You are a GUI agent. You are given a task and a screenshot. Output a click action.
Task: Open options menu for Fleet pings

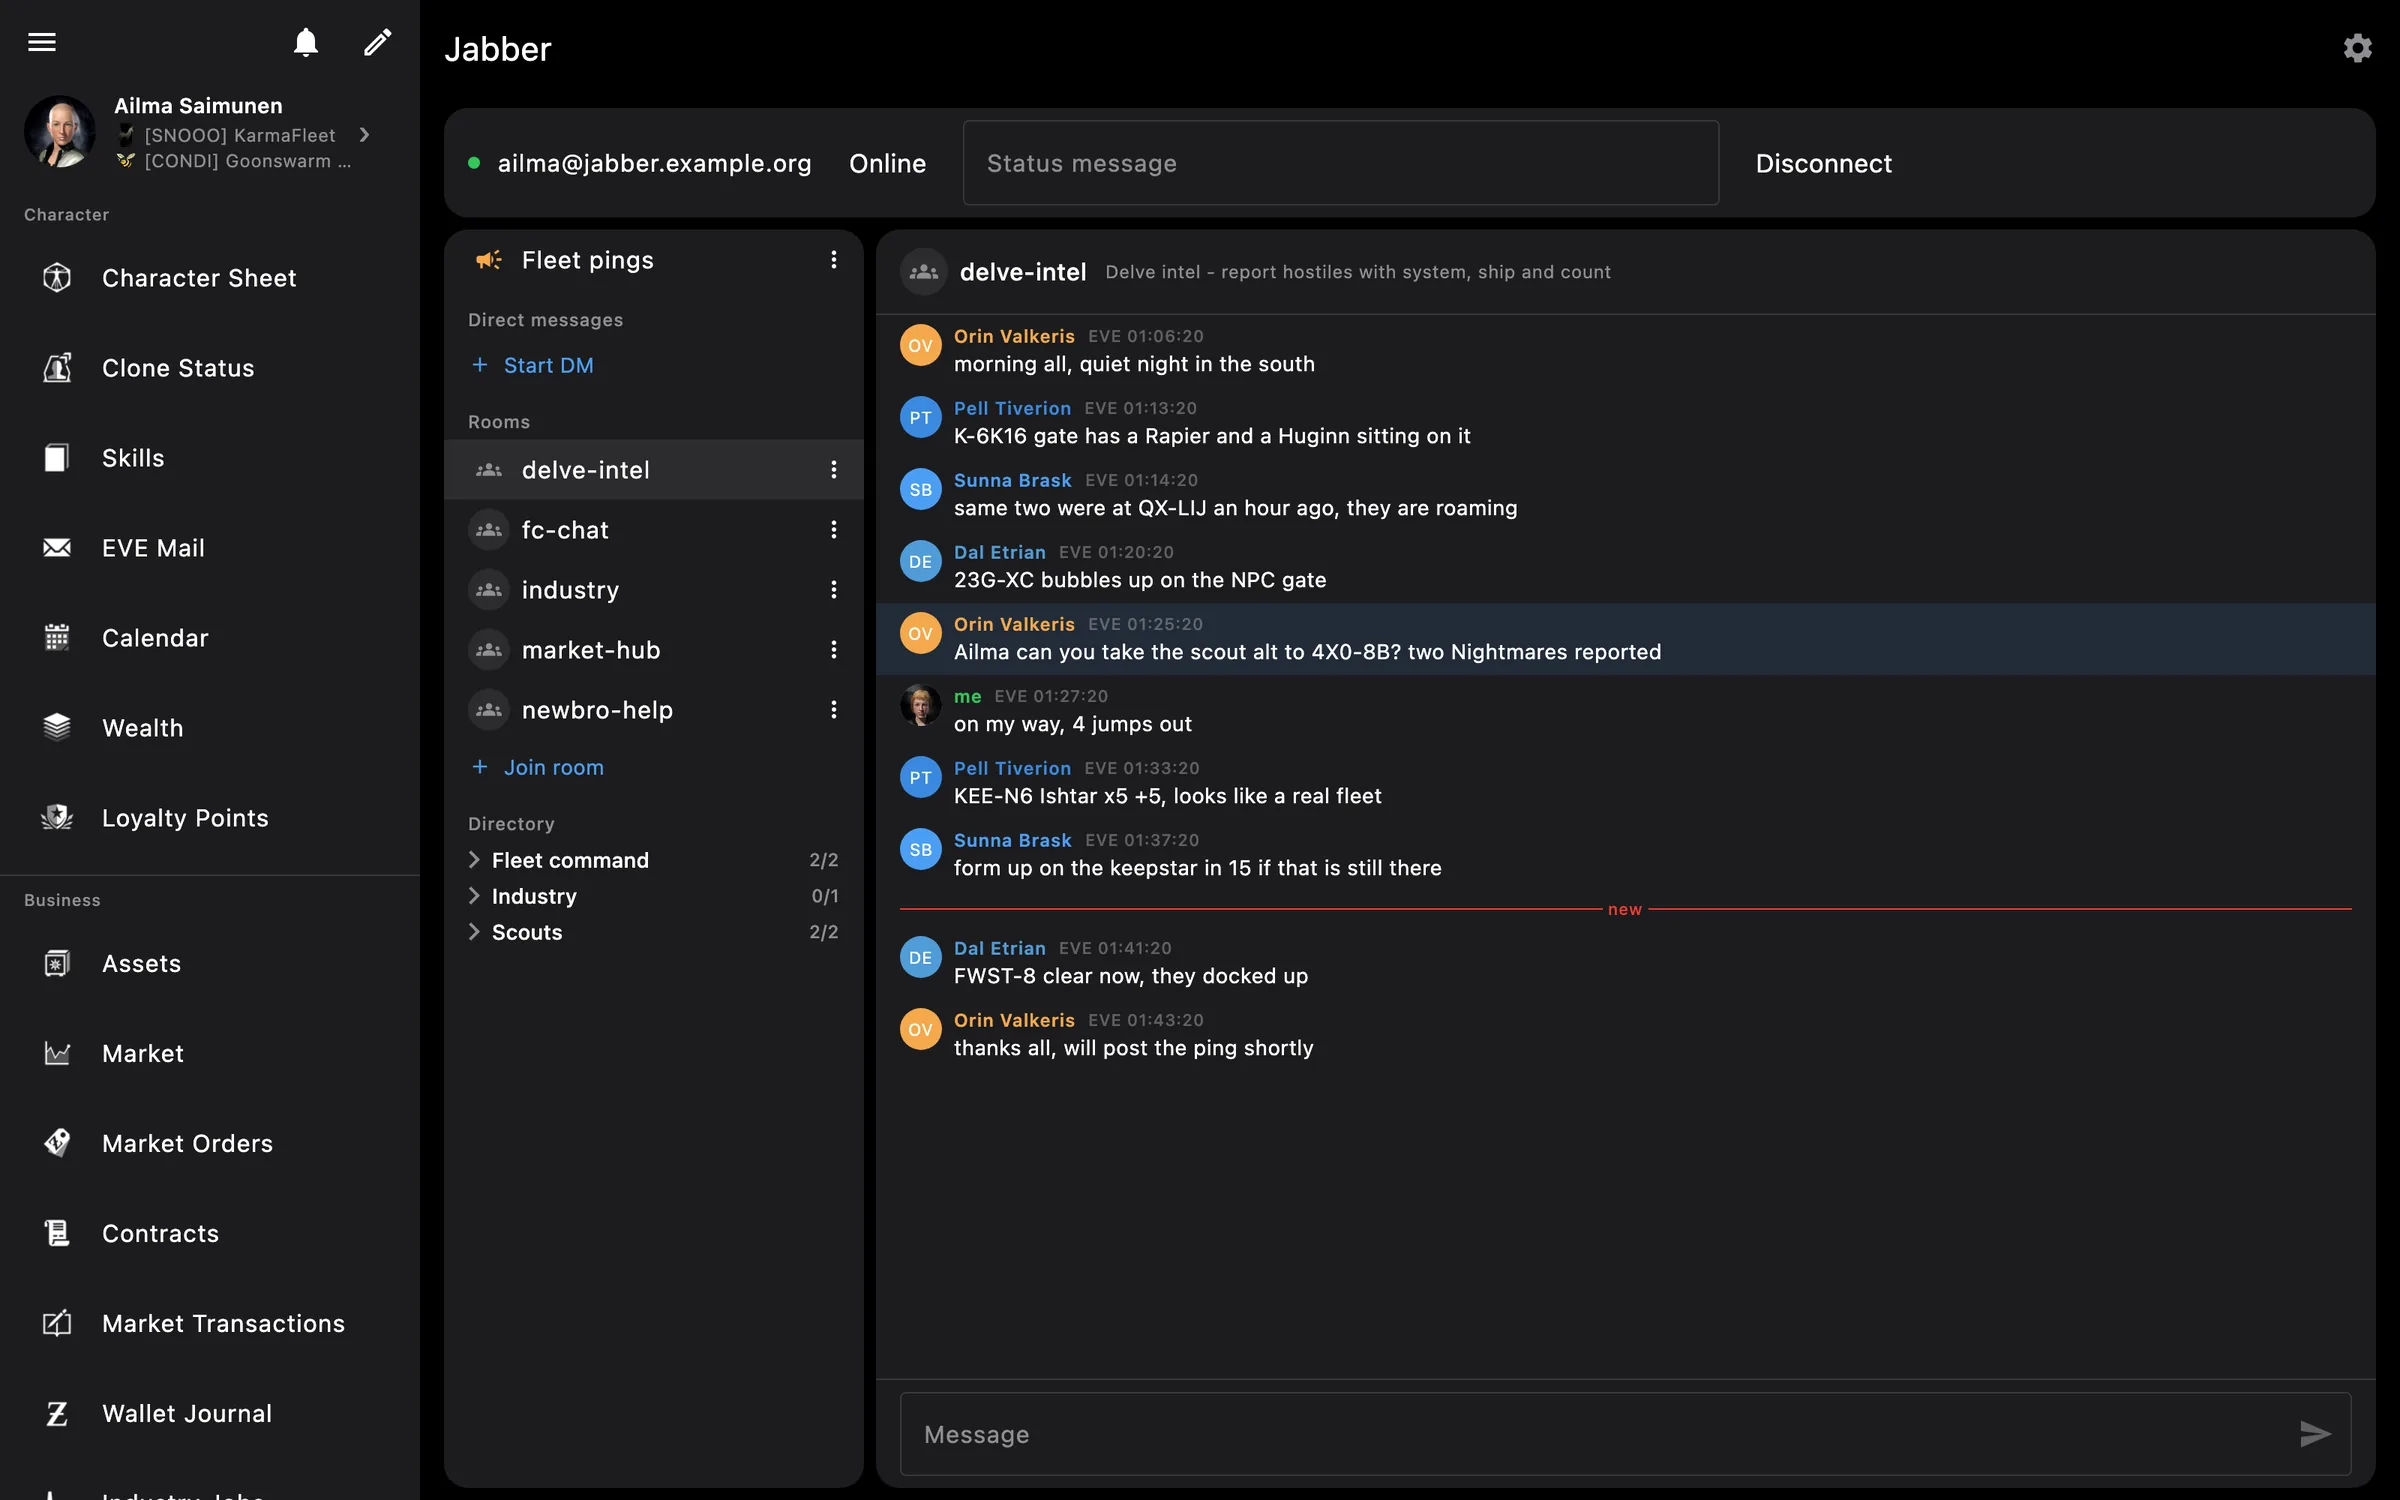[x=833, y=260]
